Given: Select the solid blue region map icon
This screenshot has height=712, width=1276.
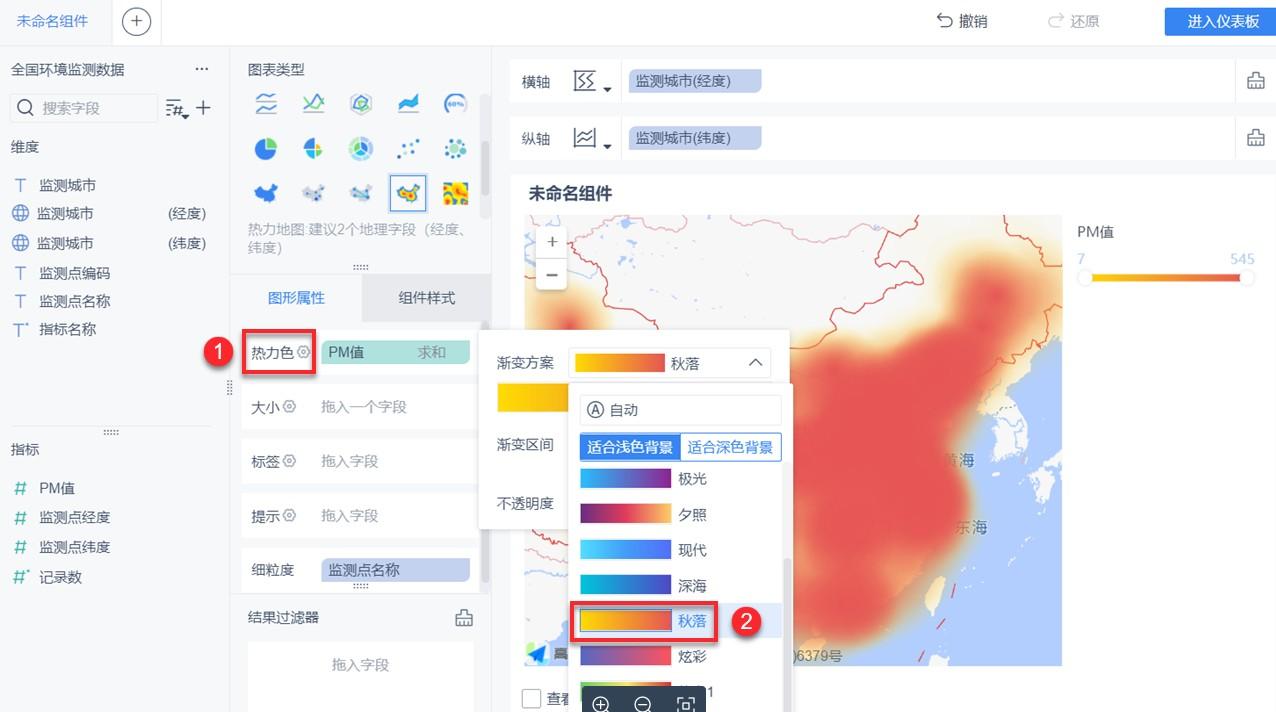Looking at the screenshot, I should 265,193.
